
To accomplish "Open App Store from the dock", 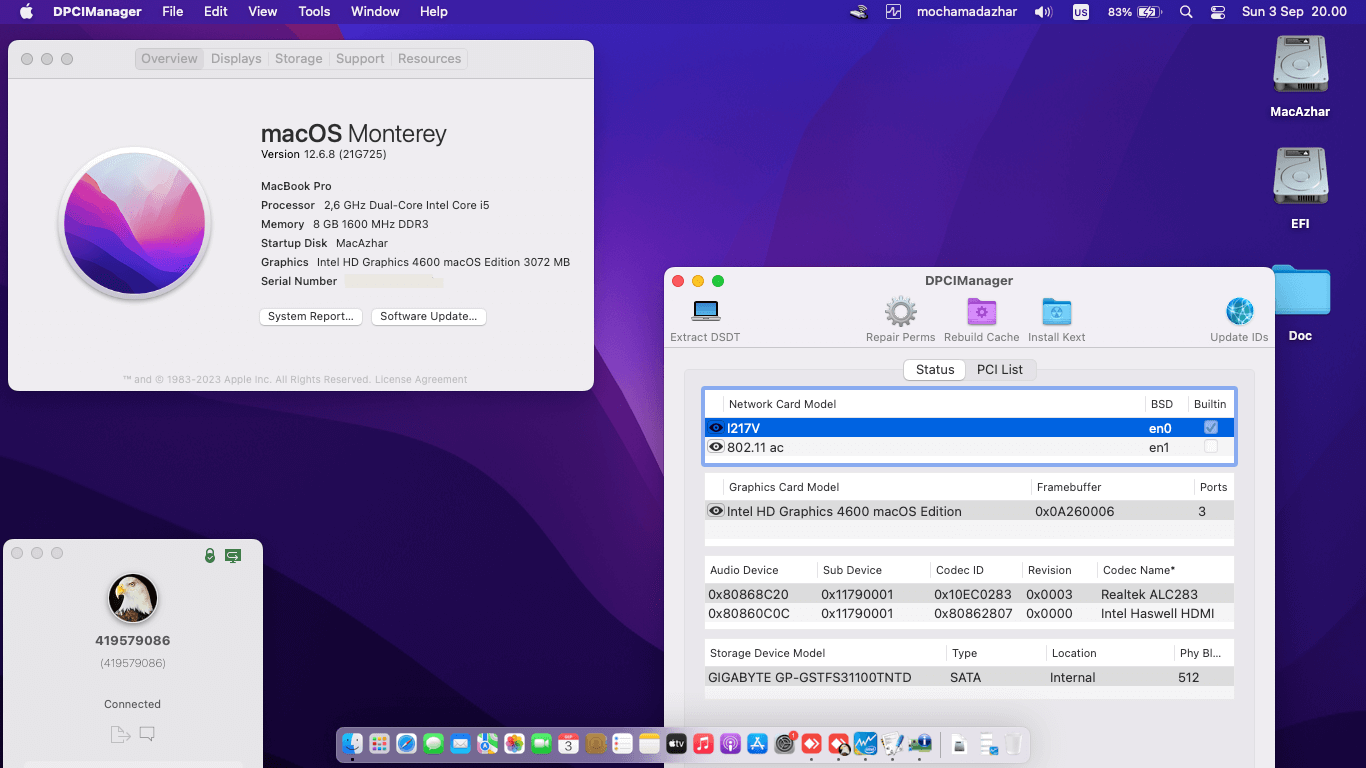I will tap(757, 743).
